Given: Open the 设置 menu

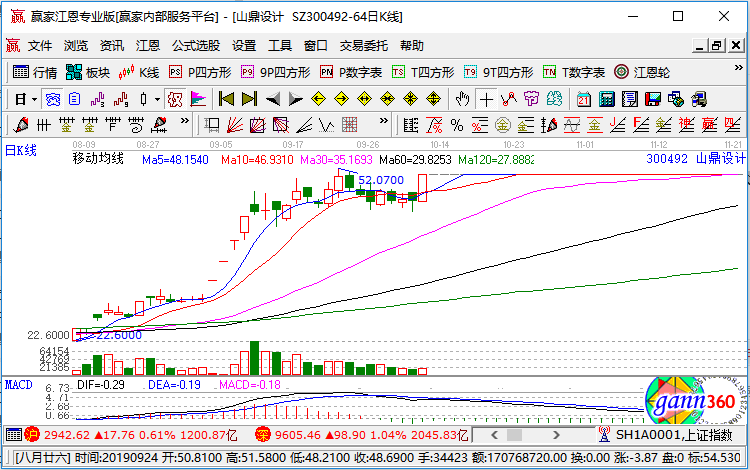Looking at the screenshot, I should [244, 45].
